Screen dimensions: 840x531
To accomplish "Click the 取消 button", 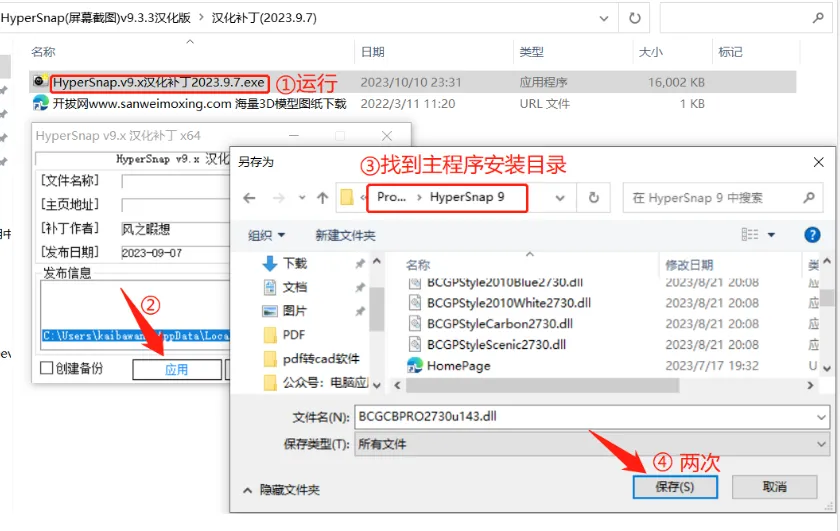I will (x=775, y=487).
